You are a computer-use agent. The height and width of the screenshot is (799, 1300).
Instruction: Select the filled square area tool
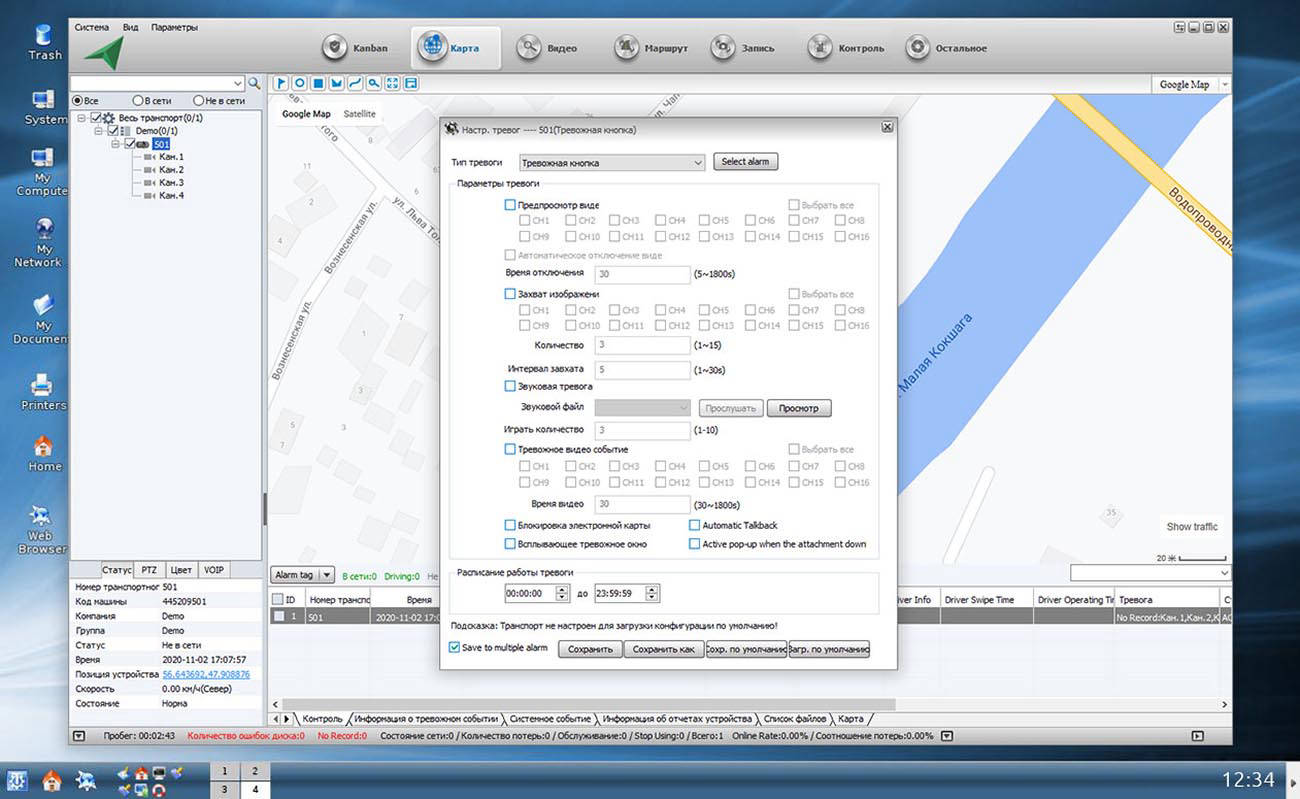(317, 83)
